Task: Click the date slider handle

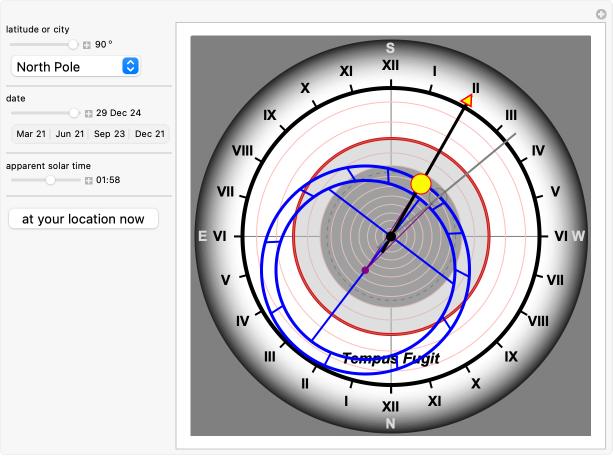Action: [x=74, y=112]
